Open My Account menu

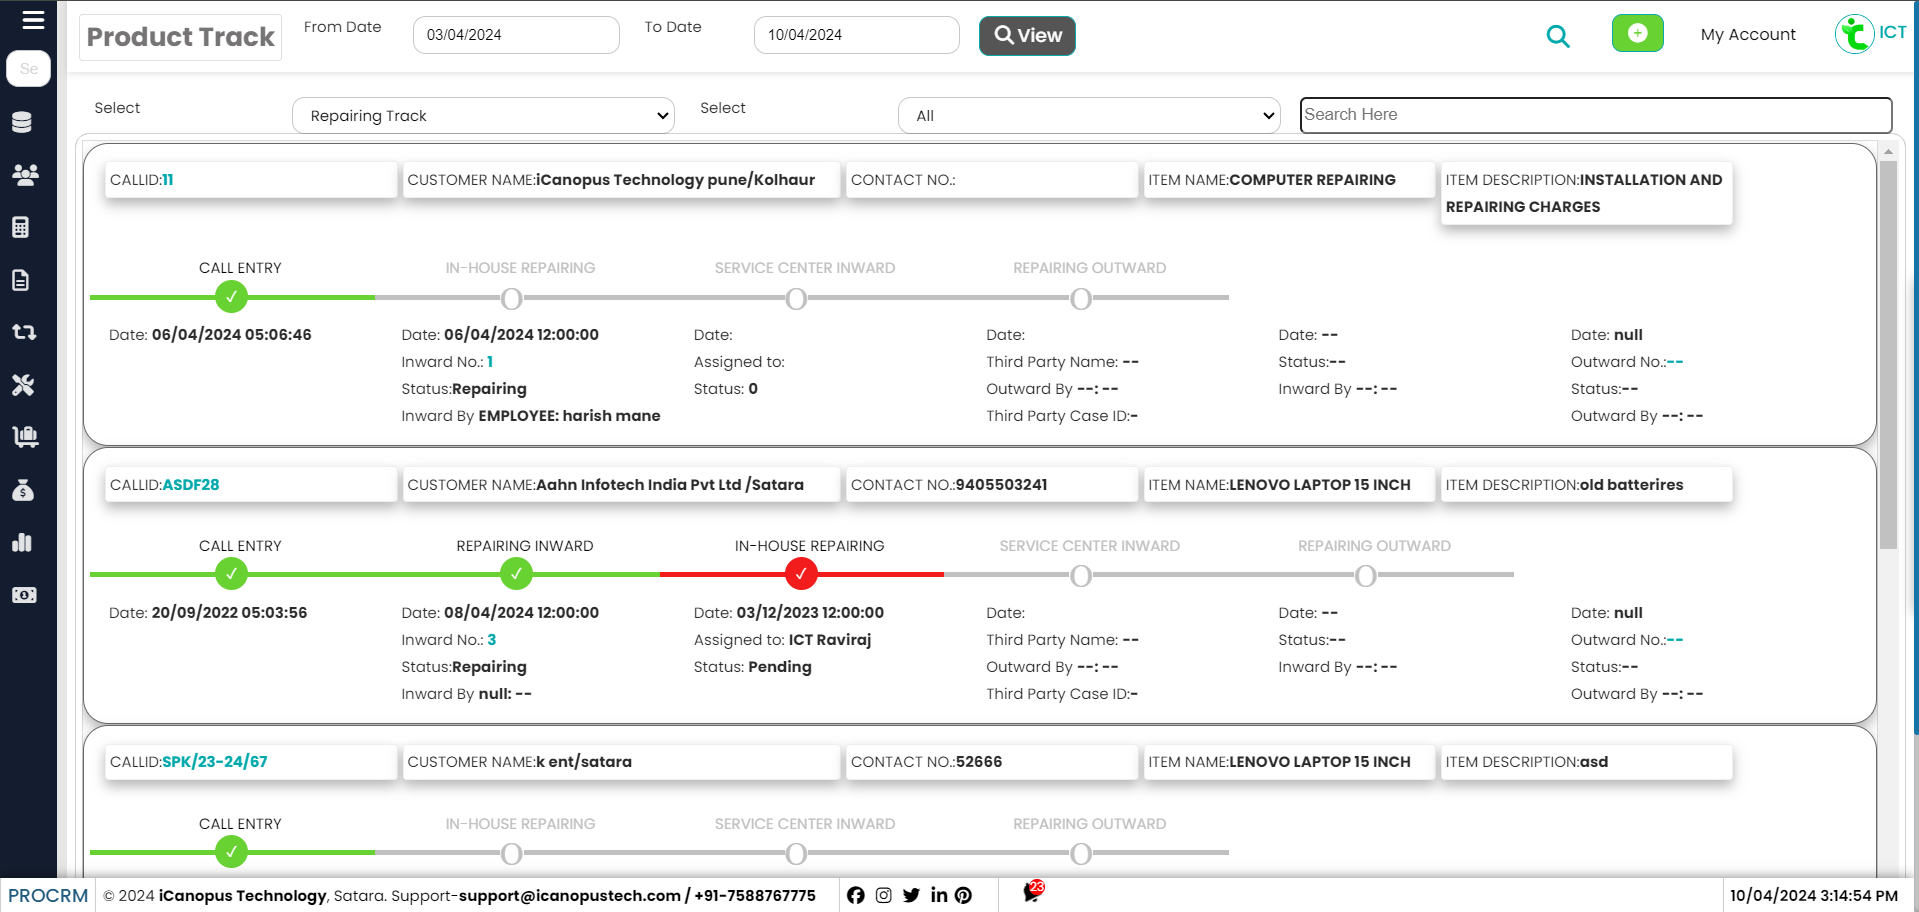(x=1747, y=34)
